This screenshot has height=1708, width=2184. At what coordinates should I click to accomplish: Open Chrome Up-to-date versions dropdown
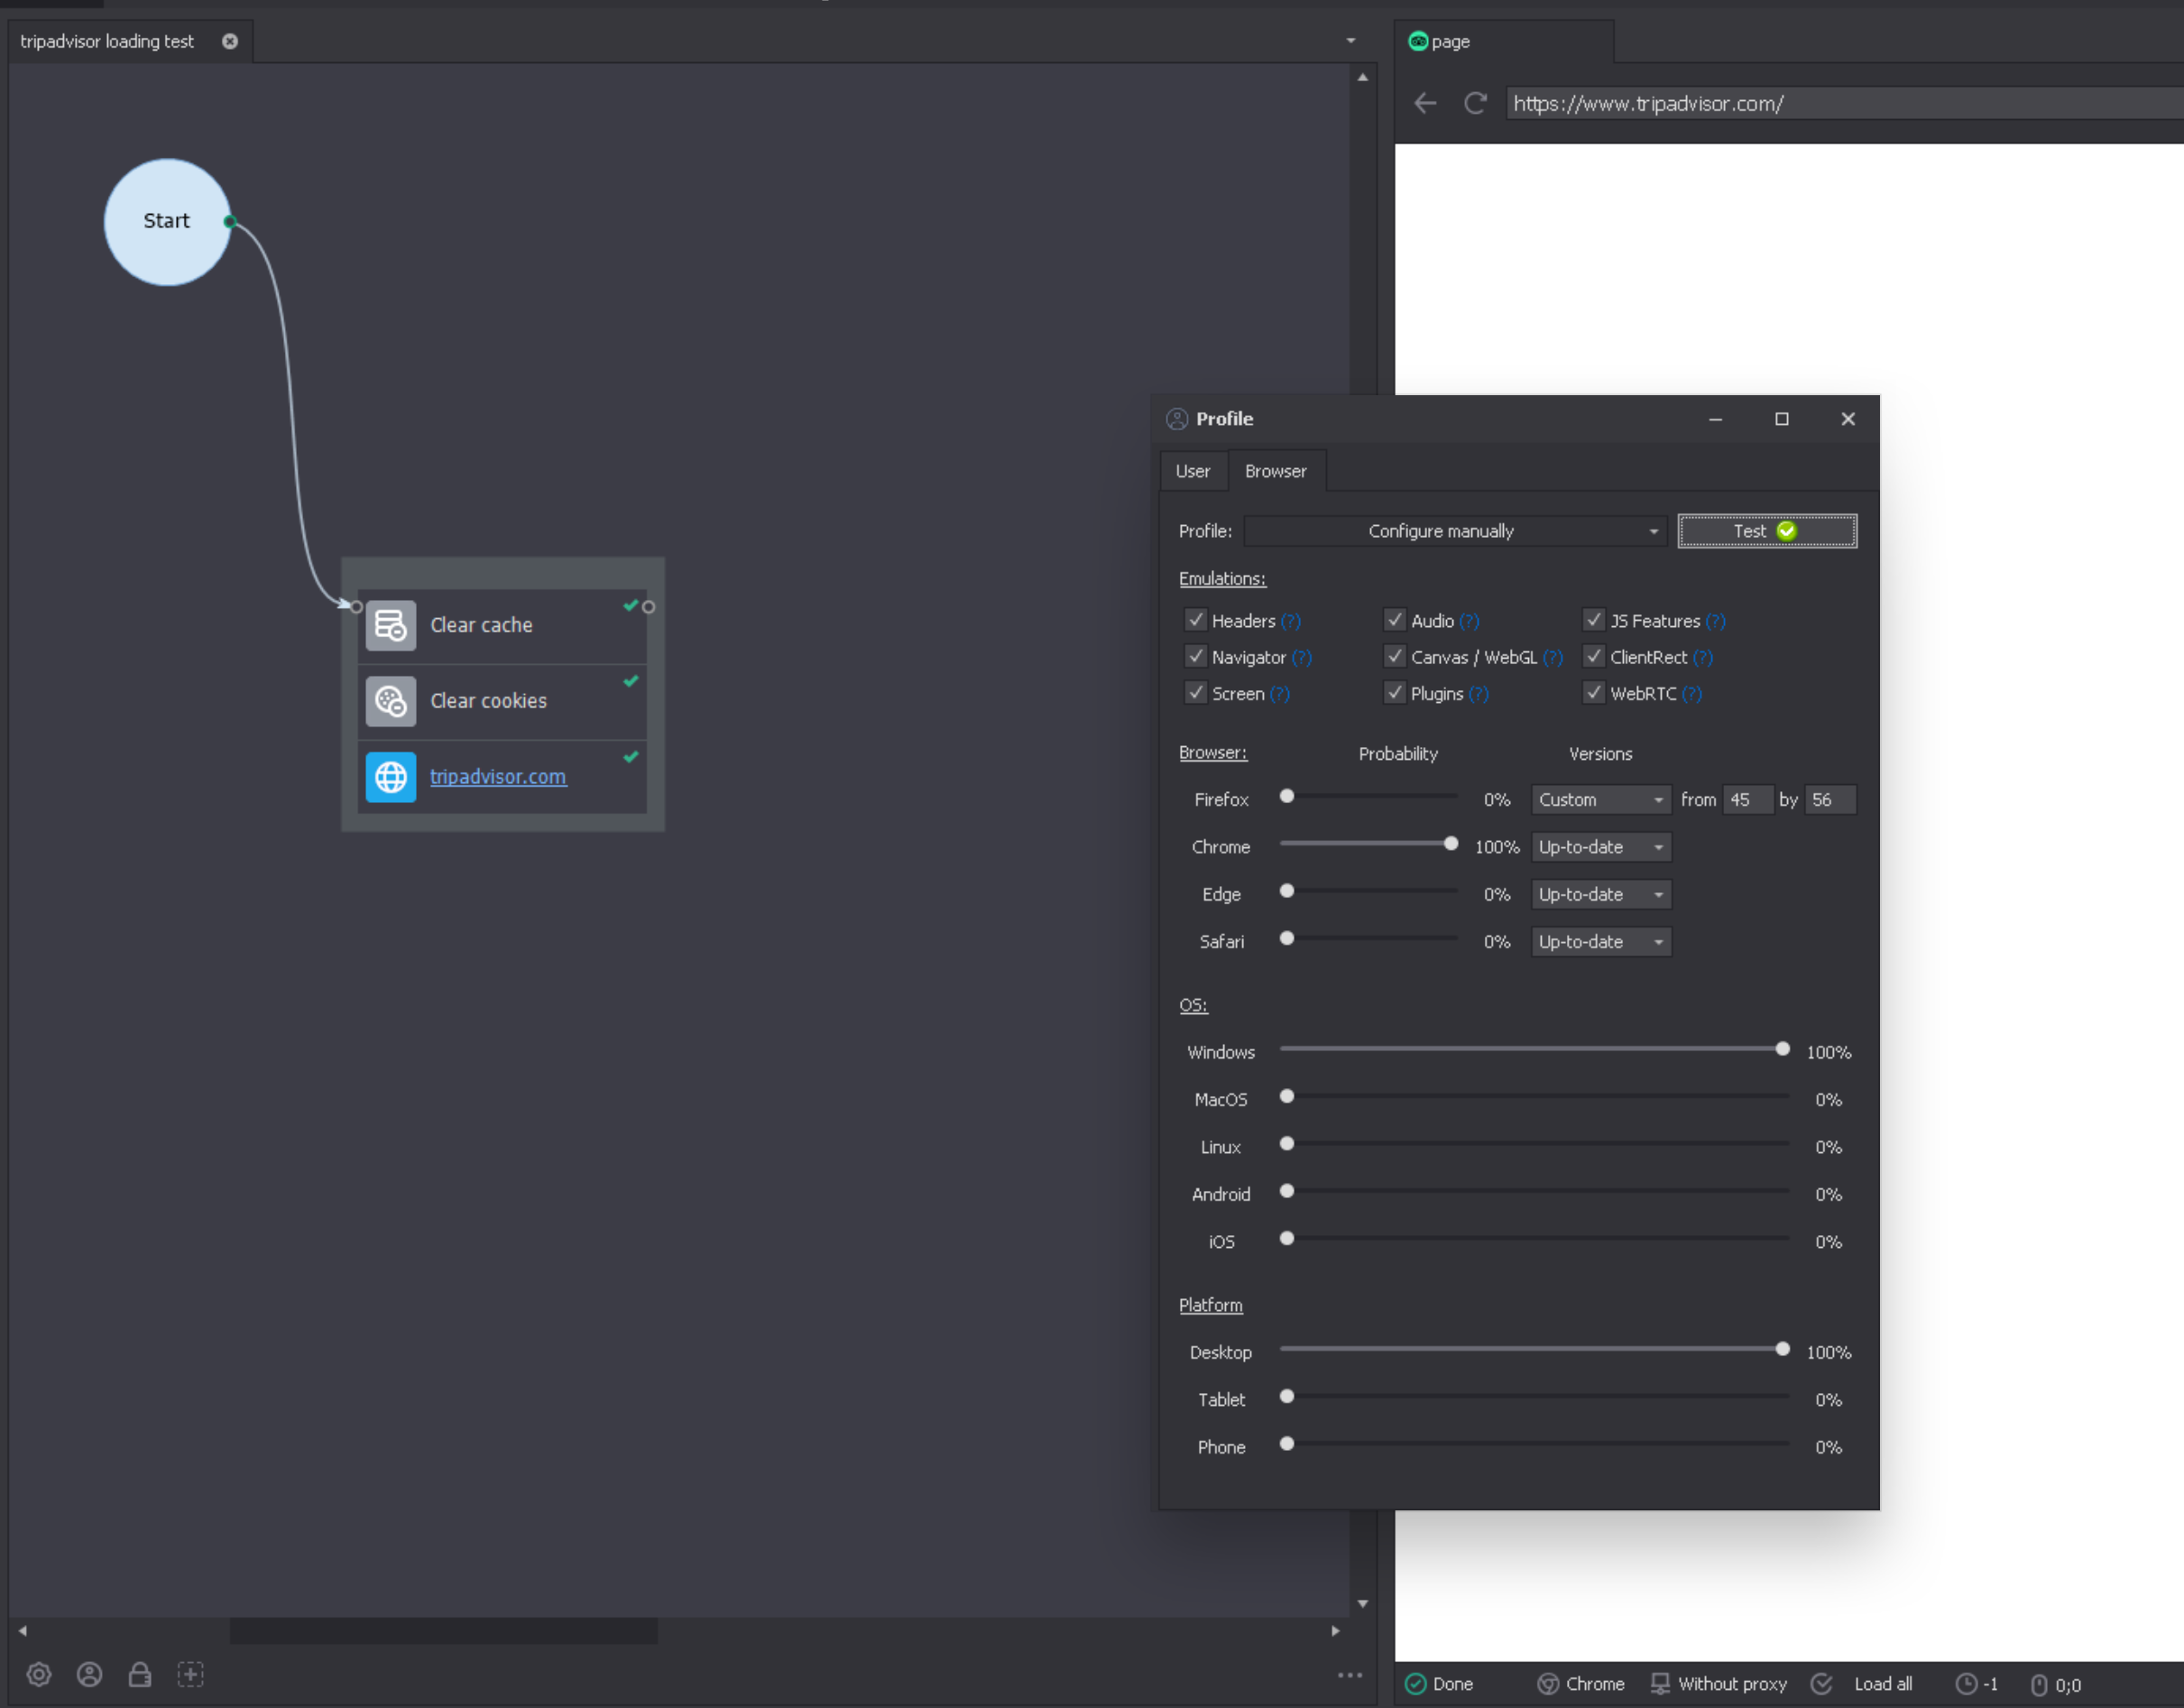click(1601, 847)
